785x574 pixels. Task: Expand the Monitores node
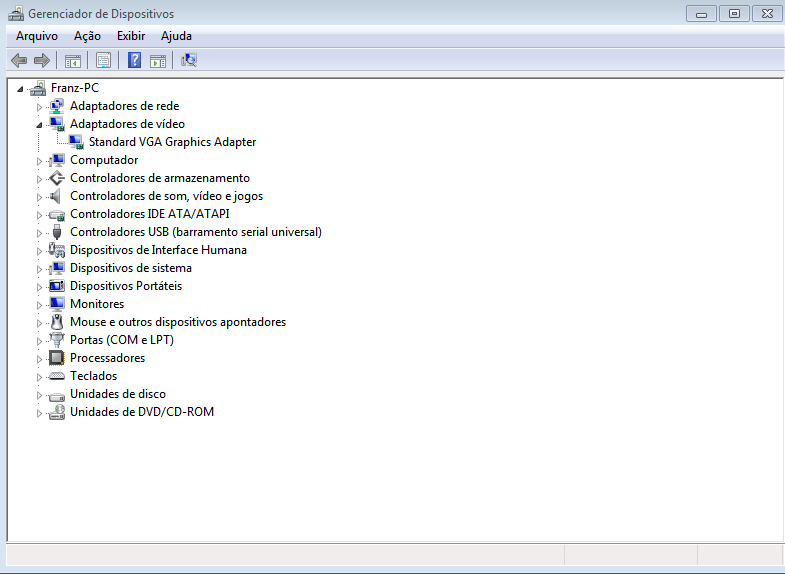click(x=39, y=305)
